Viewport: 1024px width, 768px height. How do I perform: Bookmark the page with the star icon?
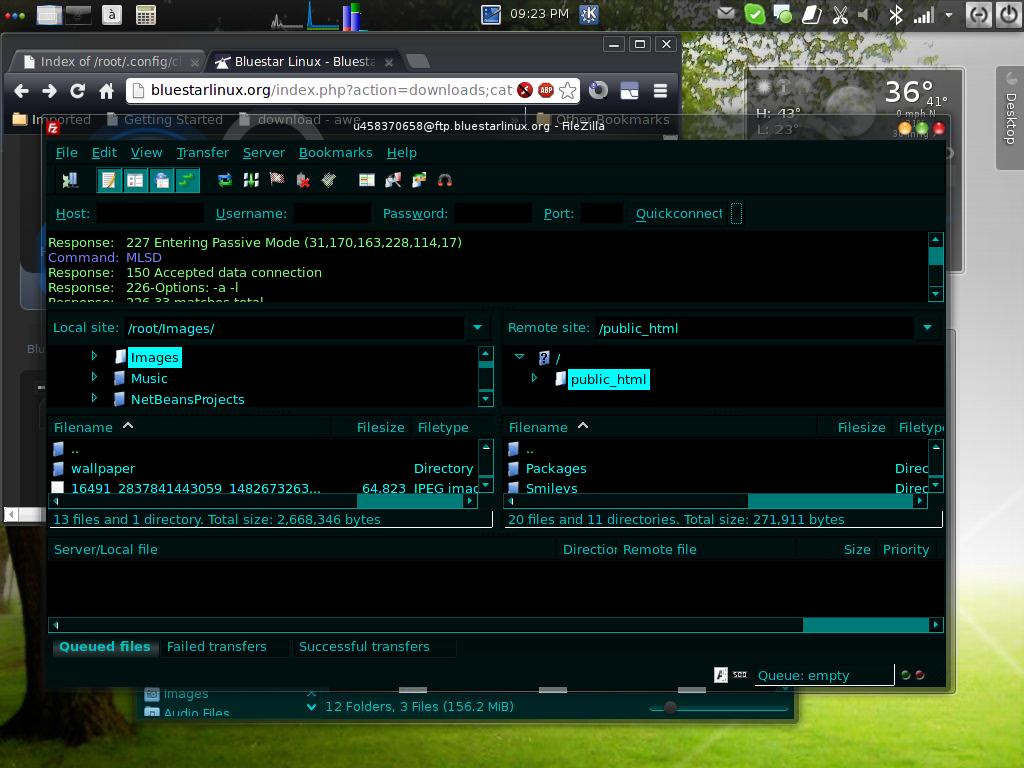coord(568,90)
